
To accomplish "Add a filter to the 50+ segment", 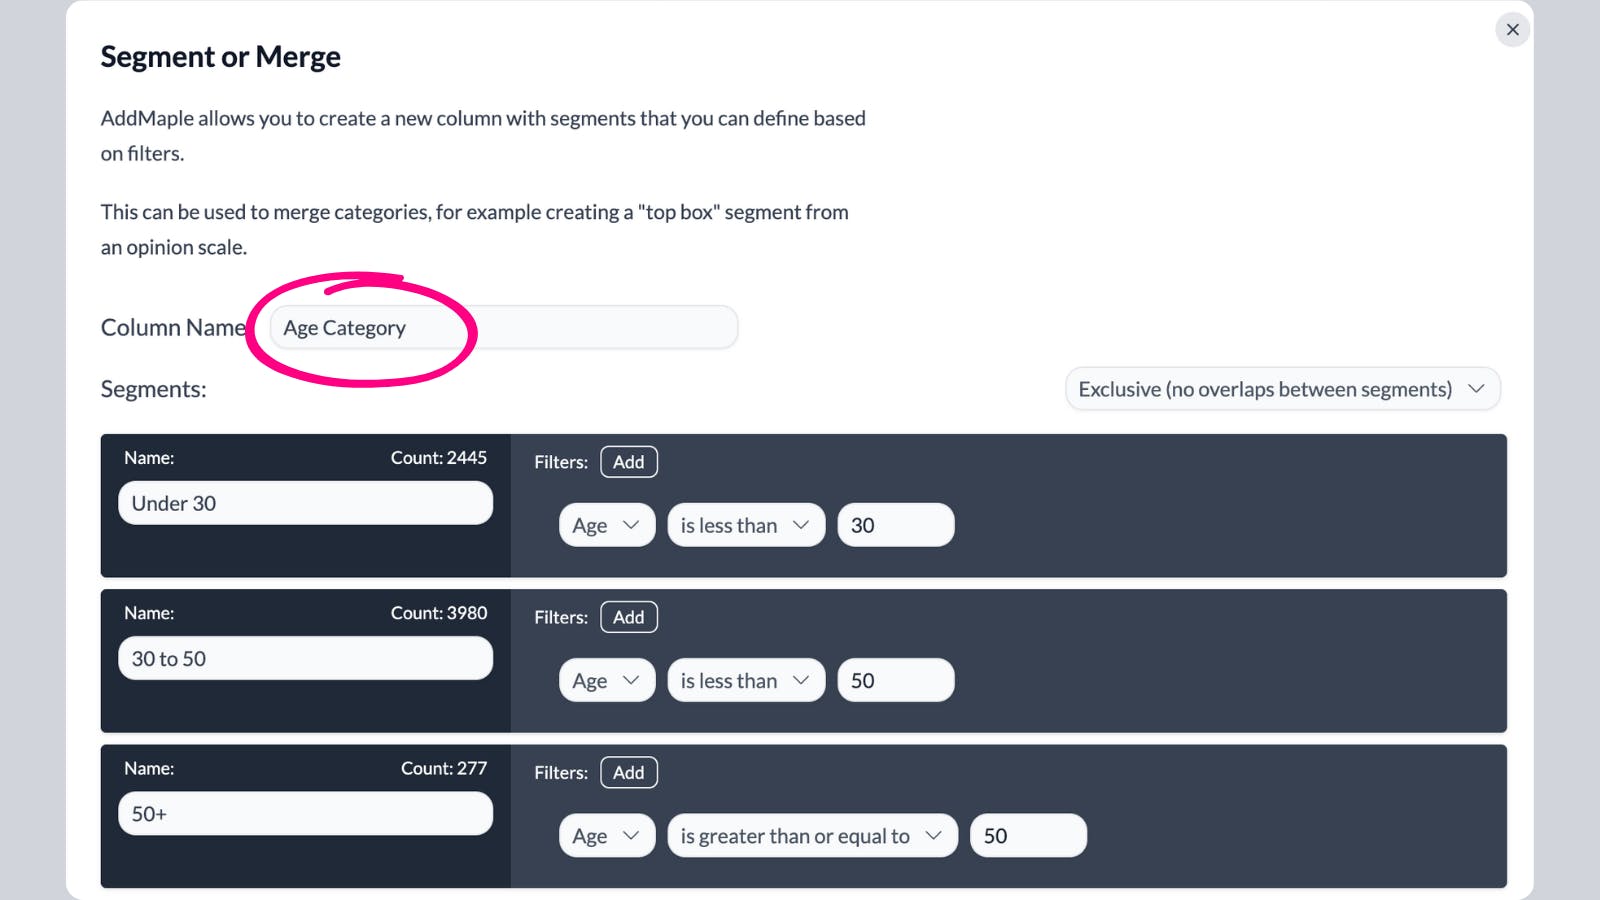I will 628,773.
